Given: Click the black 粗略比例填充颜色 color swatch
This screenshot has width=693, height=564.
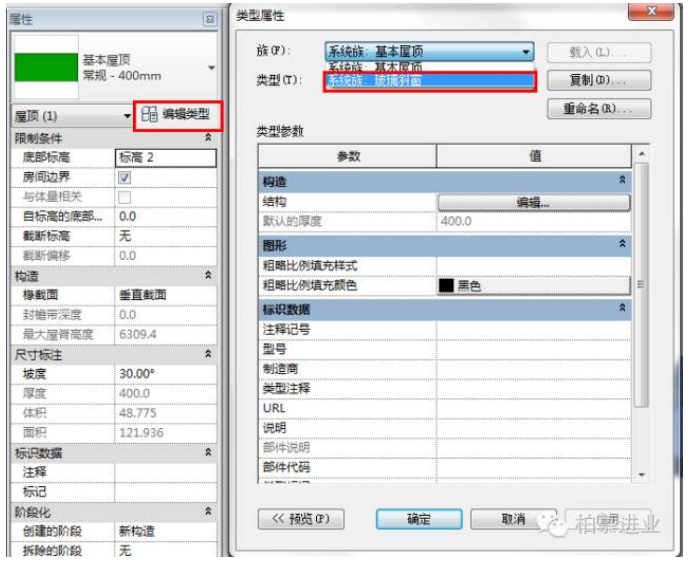Looking at the screenshot, I should (x=446, y=286).
